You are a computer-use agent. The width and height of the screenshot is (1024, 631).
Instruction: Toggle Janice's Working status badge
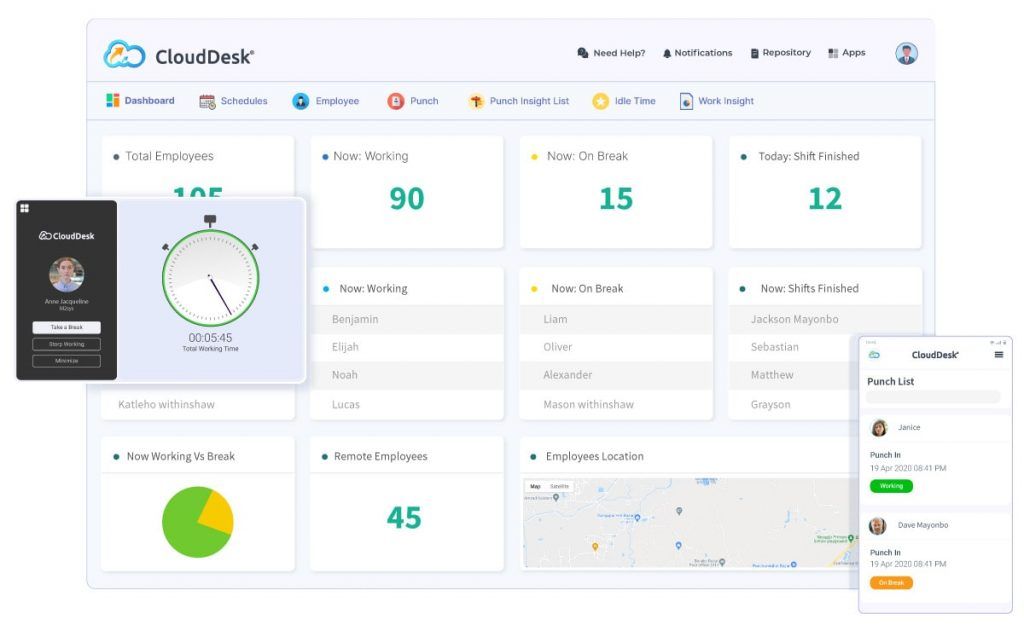pyautogui.click(x=890, y=486)
